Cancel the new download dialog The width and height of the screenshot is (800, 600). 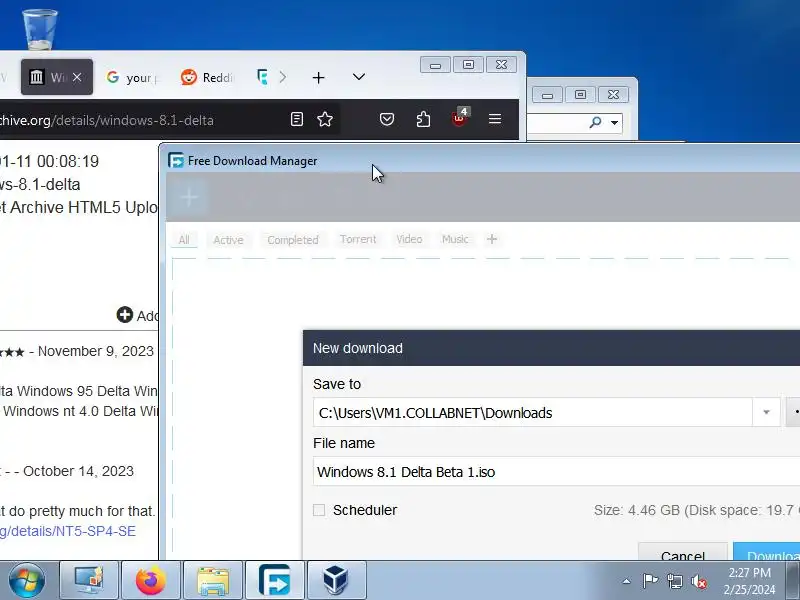coord(683,553)
